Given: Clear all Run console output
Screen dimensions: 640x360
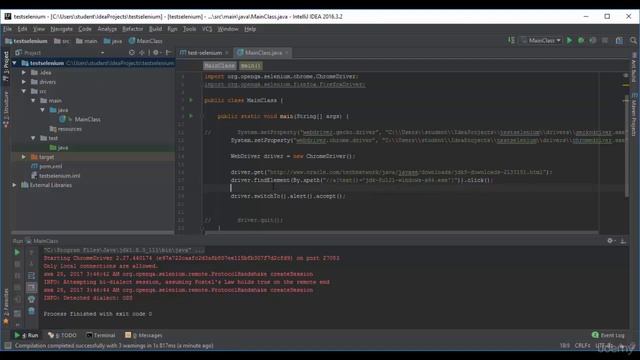Looking at the screenshot, I should (x=31, y=311).
